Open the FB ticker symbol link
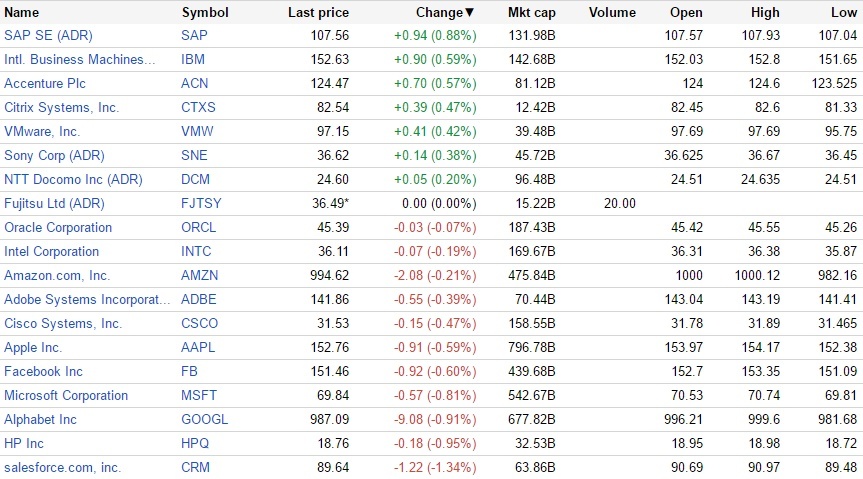Screen dimensions: 863x479 click(189, 371)
